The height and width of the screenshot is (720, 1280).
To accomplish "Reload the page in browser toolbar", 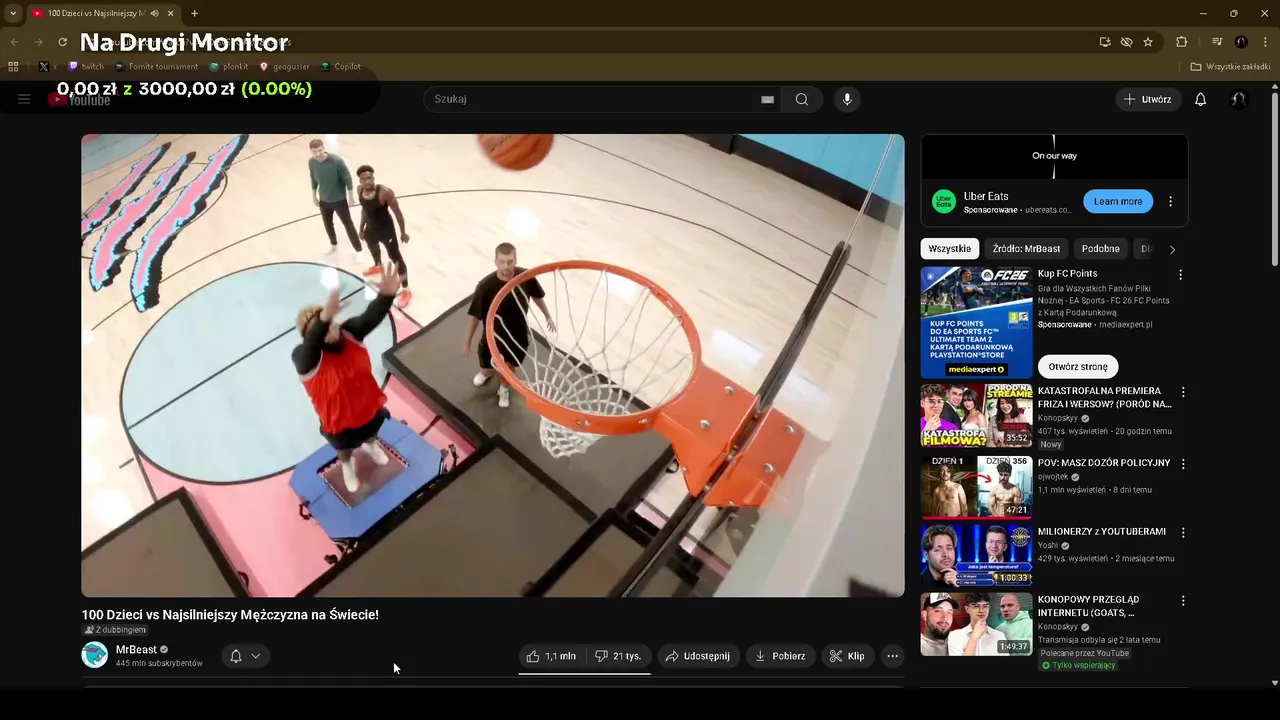I will (x=62, y=42).
